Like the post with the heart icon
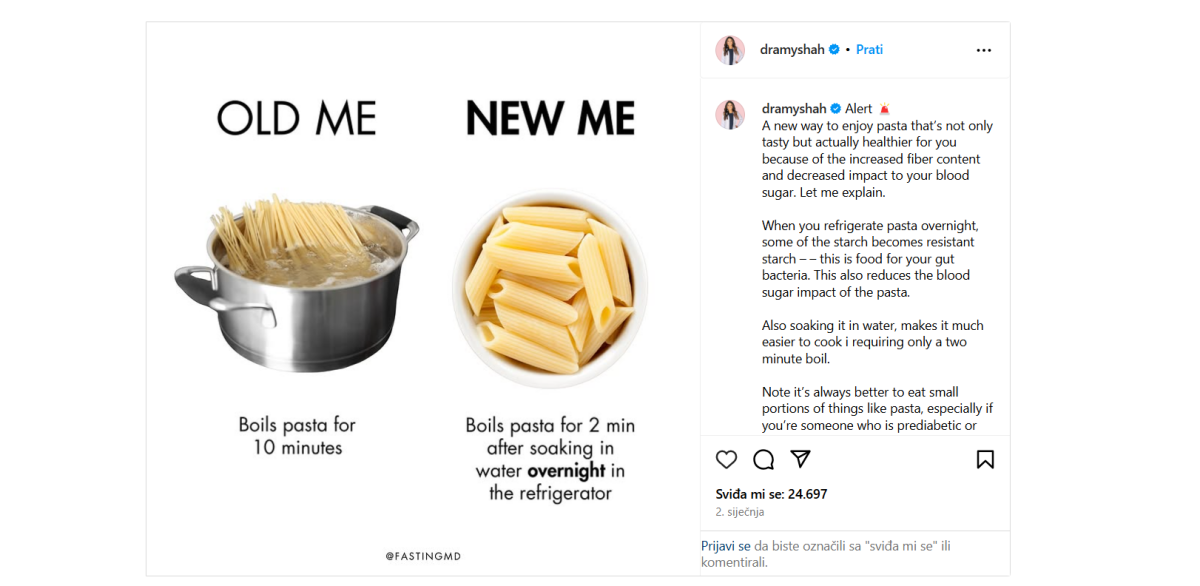 click(x=727, y=459)
